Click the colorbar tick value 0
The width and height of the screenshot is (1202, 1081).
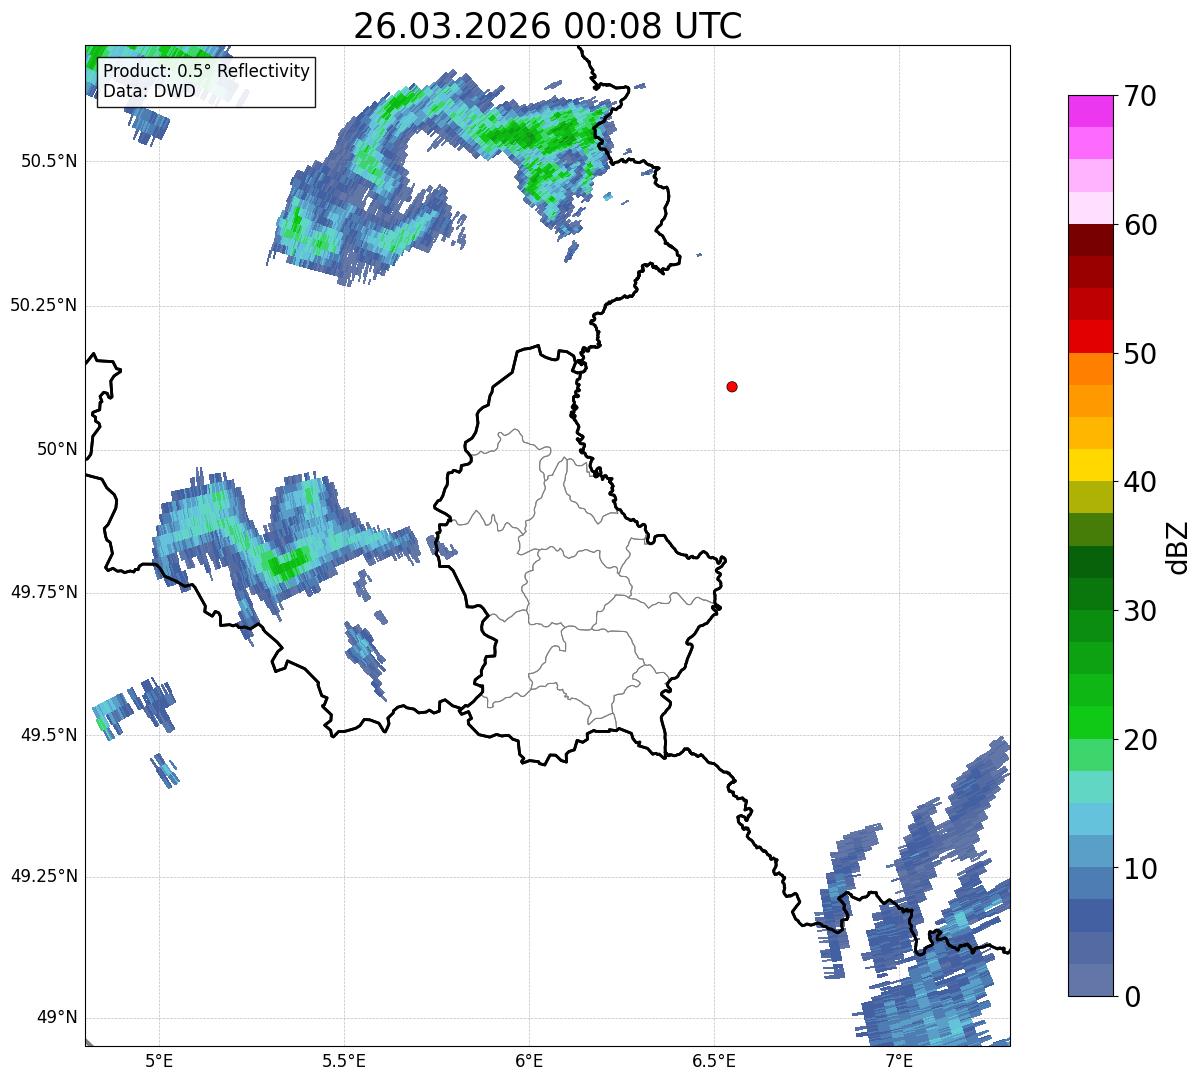pyautogui.click(x=1132, y=997)
